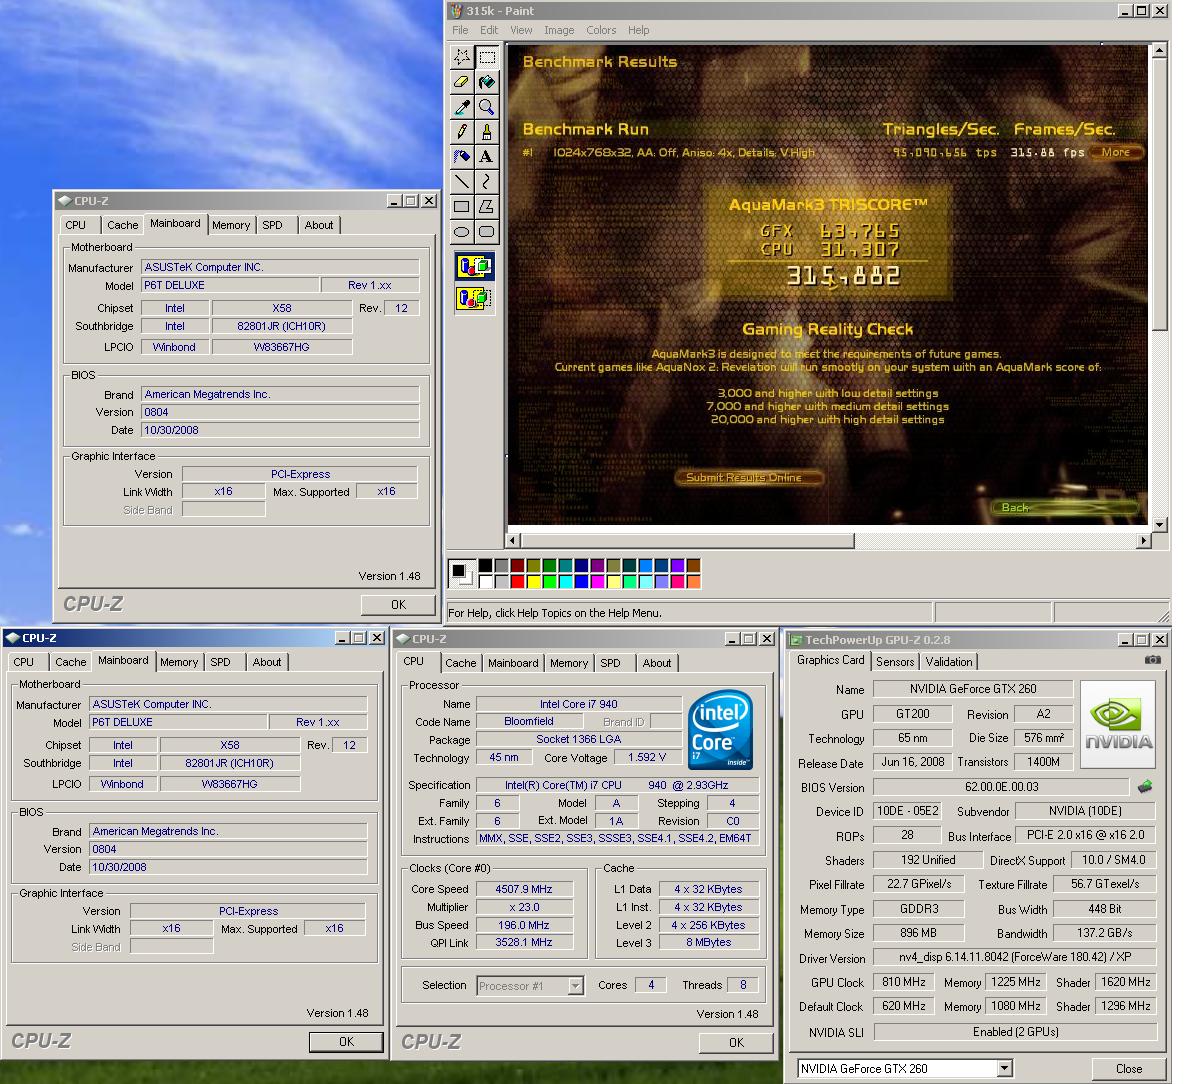Choose the Fill With Color bucket tool
This screenshot has height=1084, width=1185.
[487, 82]
